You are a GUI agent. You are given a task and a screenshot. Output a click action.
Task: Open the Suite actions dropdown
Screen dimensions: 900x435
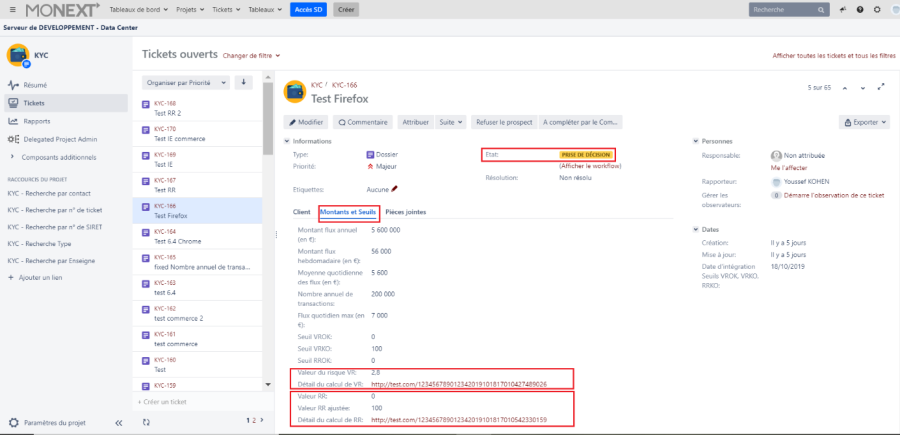pos(451,122)
